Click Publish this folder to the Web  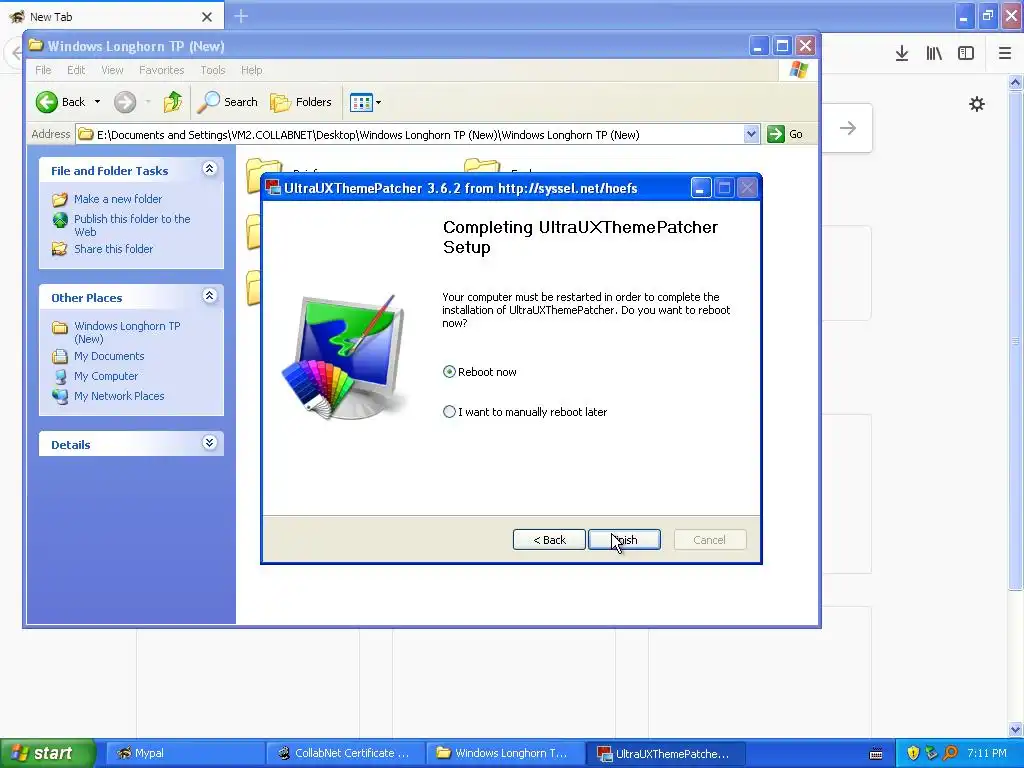tap(132, 225)
